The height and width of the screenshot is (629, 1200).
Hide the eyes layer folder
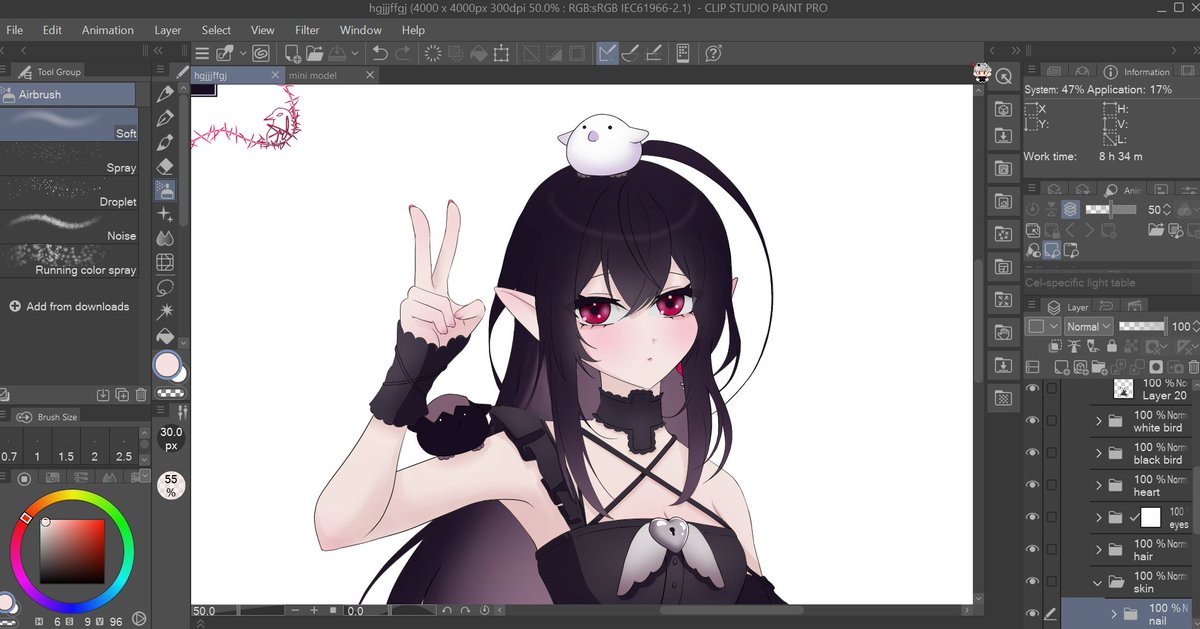1032,517
